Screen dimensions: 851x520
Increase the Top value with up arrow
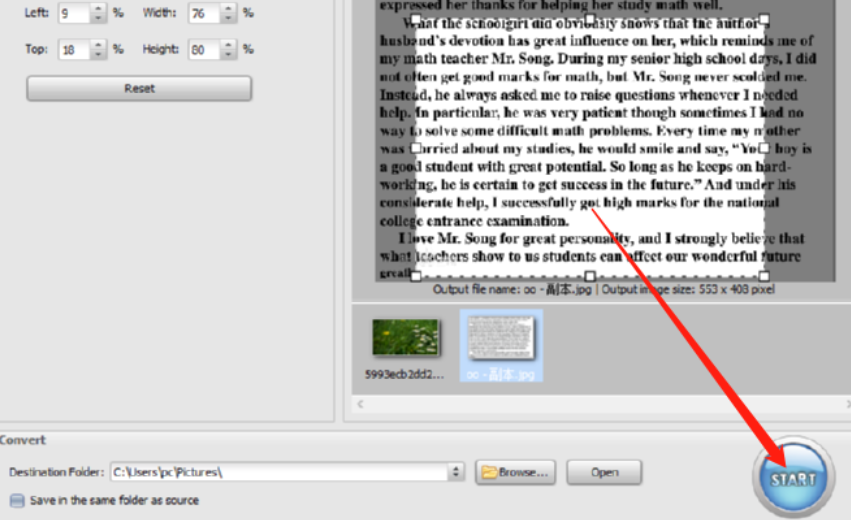98,45
